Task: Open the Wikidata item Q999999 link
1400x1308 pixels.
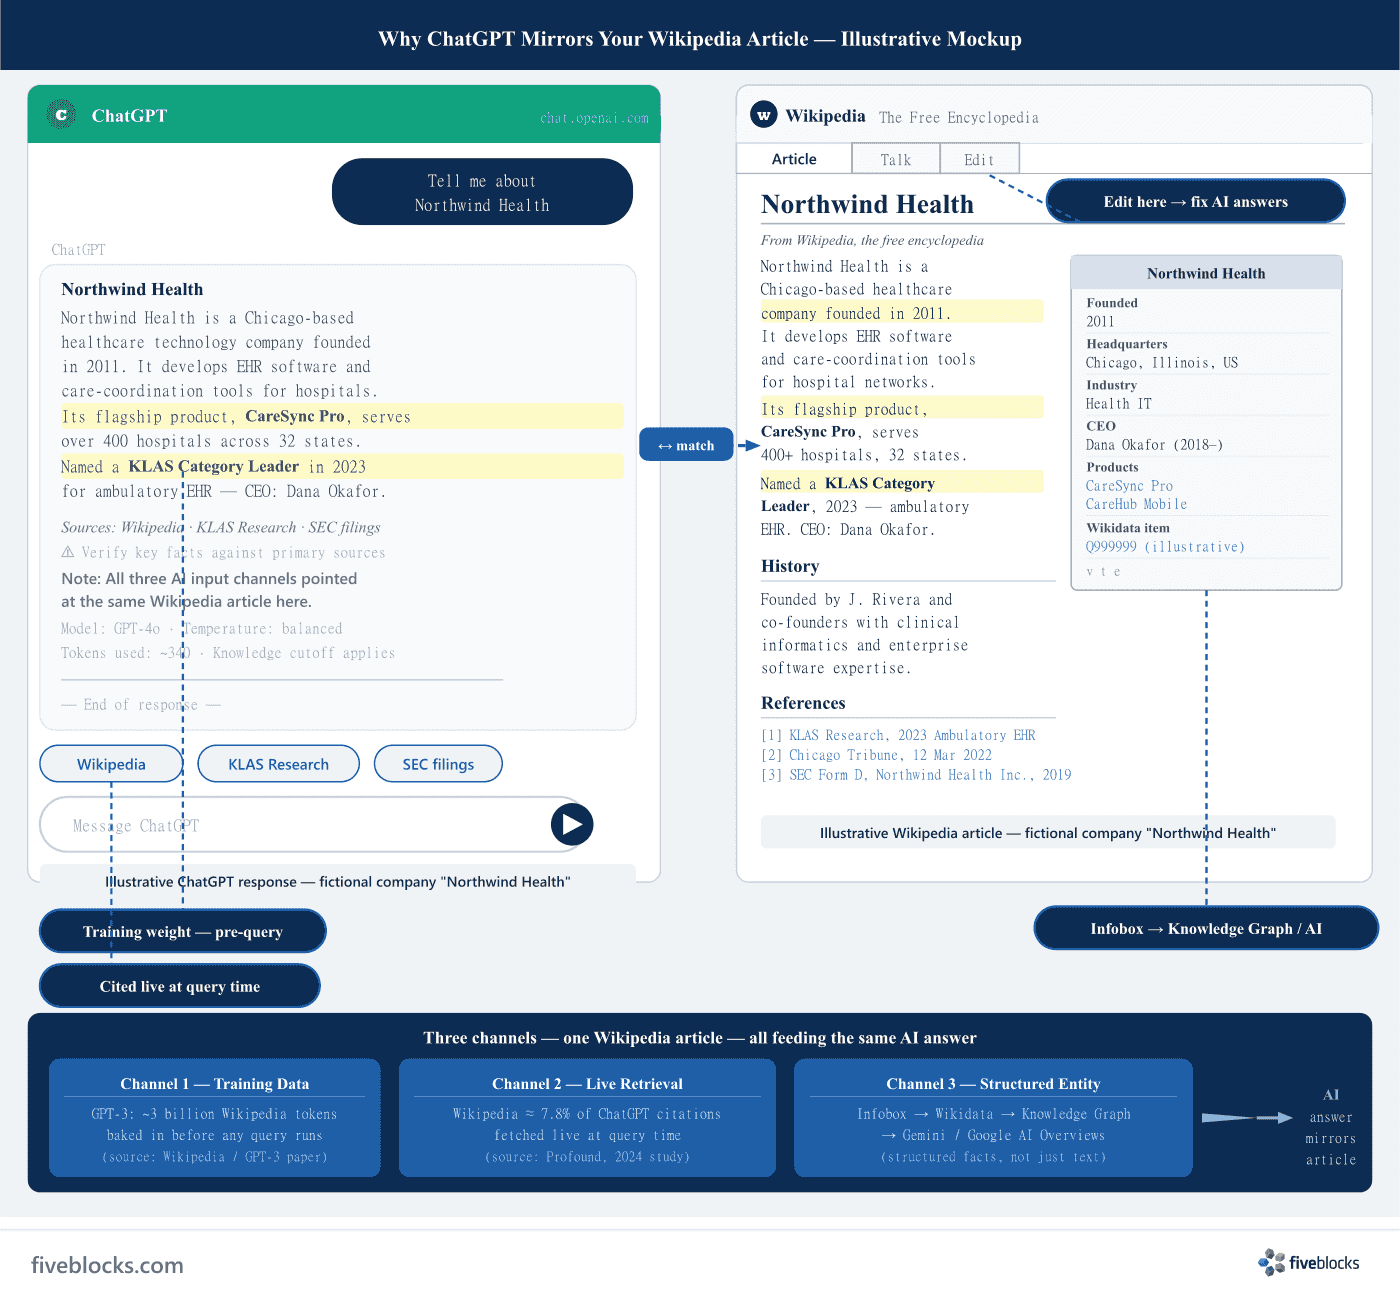Action: point(1165,547)
